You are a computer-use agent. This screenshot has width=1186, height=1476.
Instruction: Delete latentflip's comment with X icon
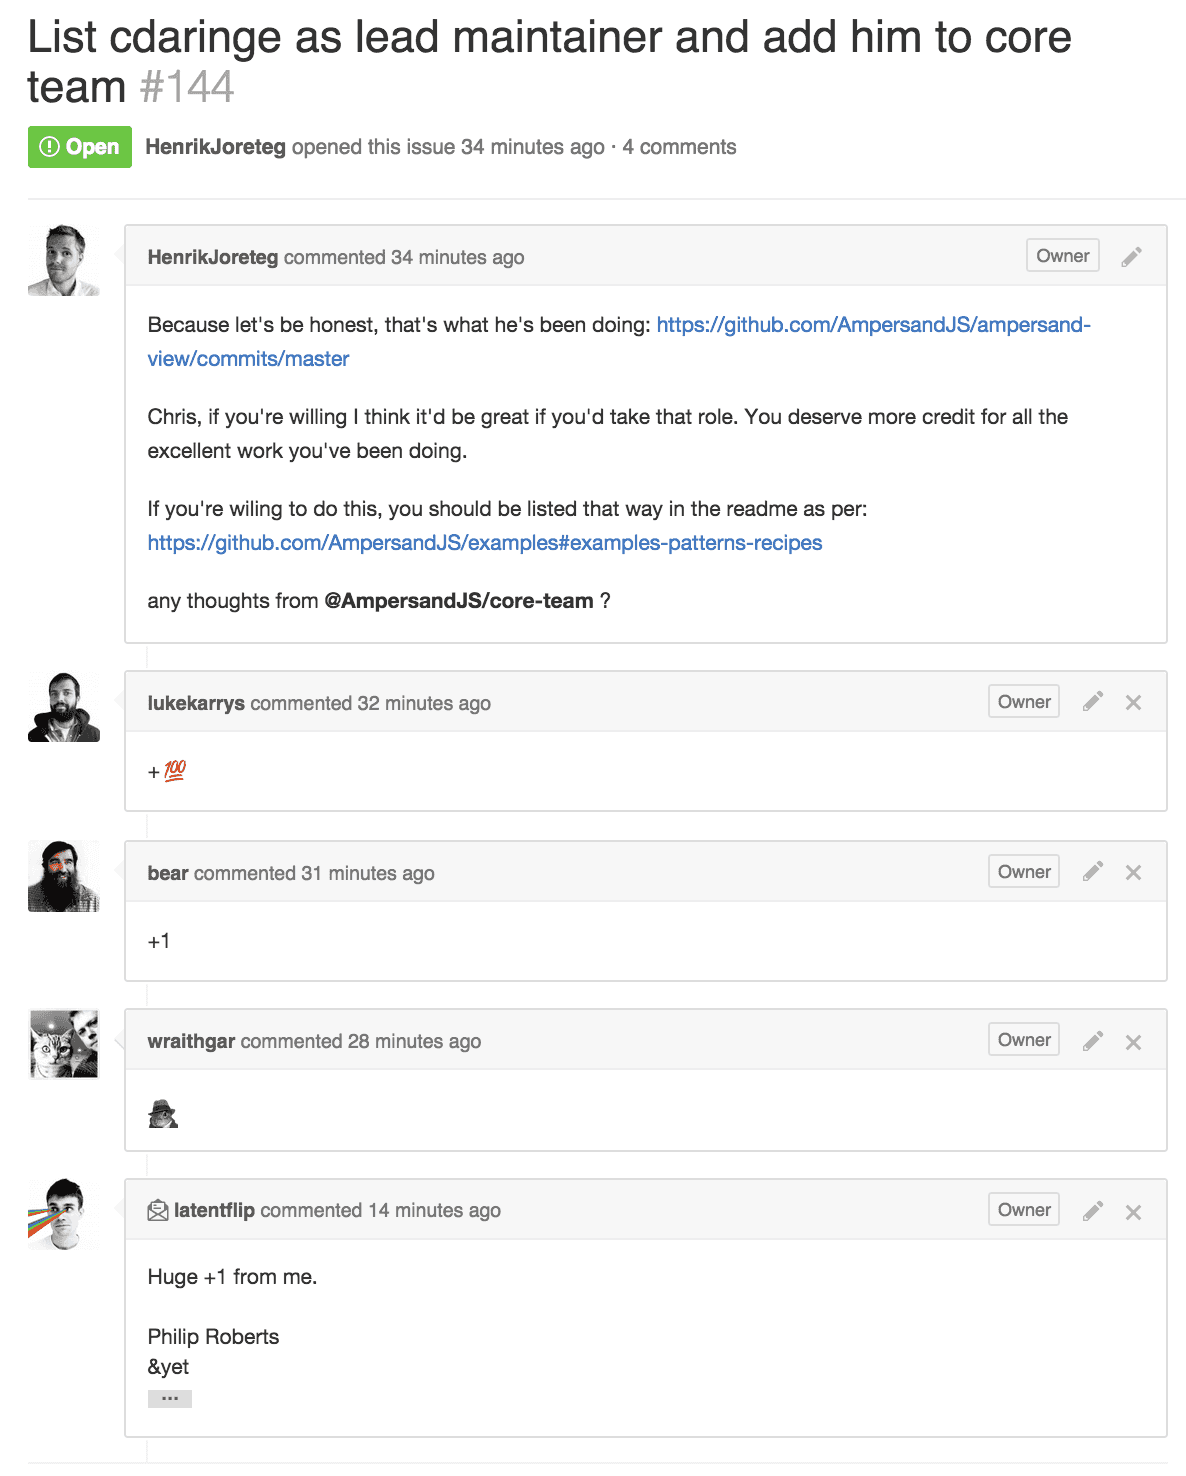point(1133,1212)
